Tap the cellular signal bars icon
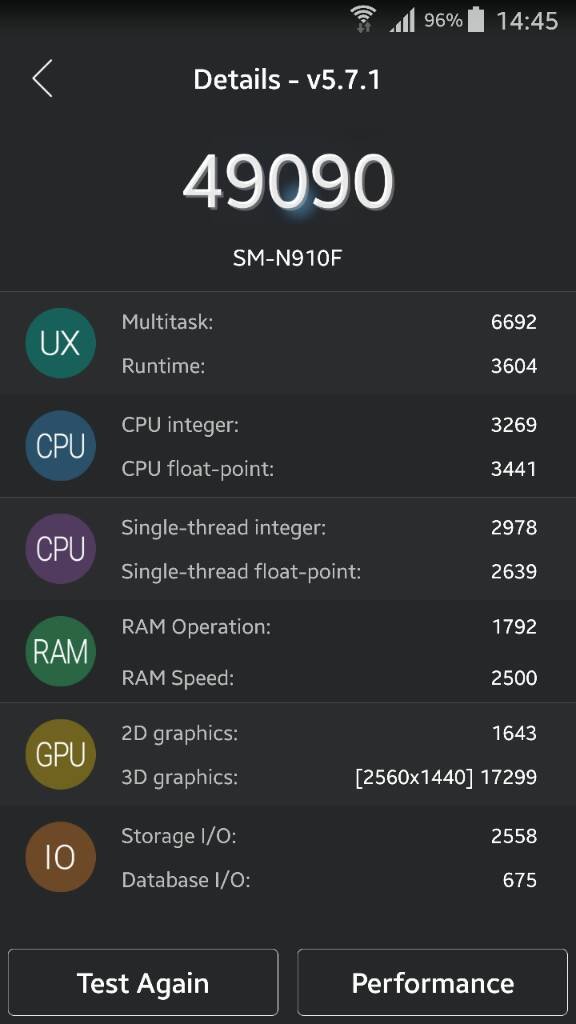This screenshot has height=1024, width=576. (402, 21)
